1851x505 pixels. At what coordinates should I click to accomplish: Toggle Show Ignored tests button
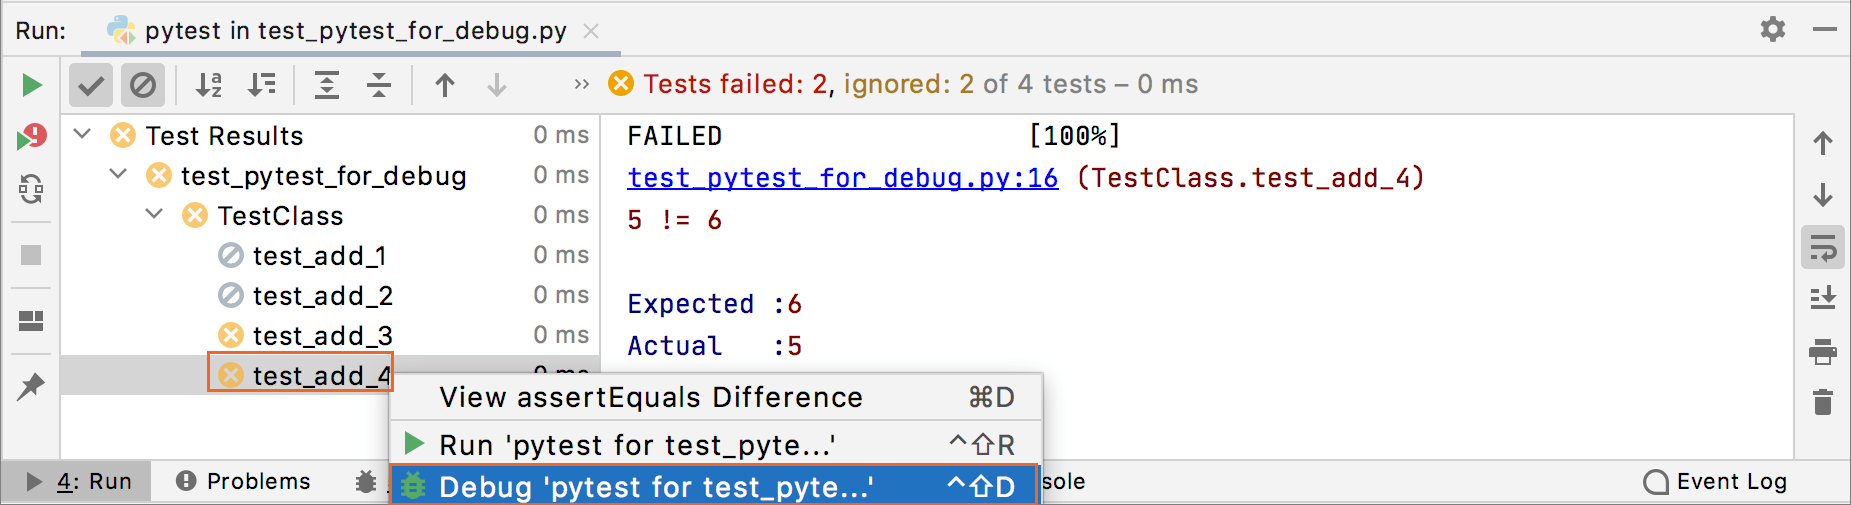pyautogui.click(x=143, y=85)
